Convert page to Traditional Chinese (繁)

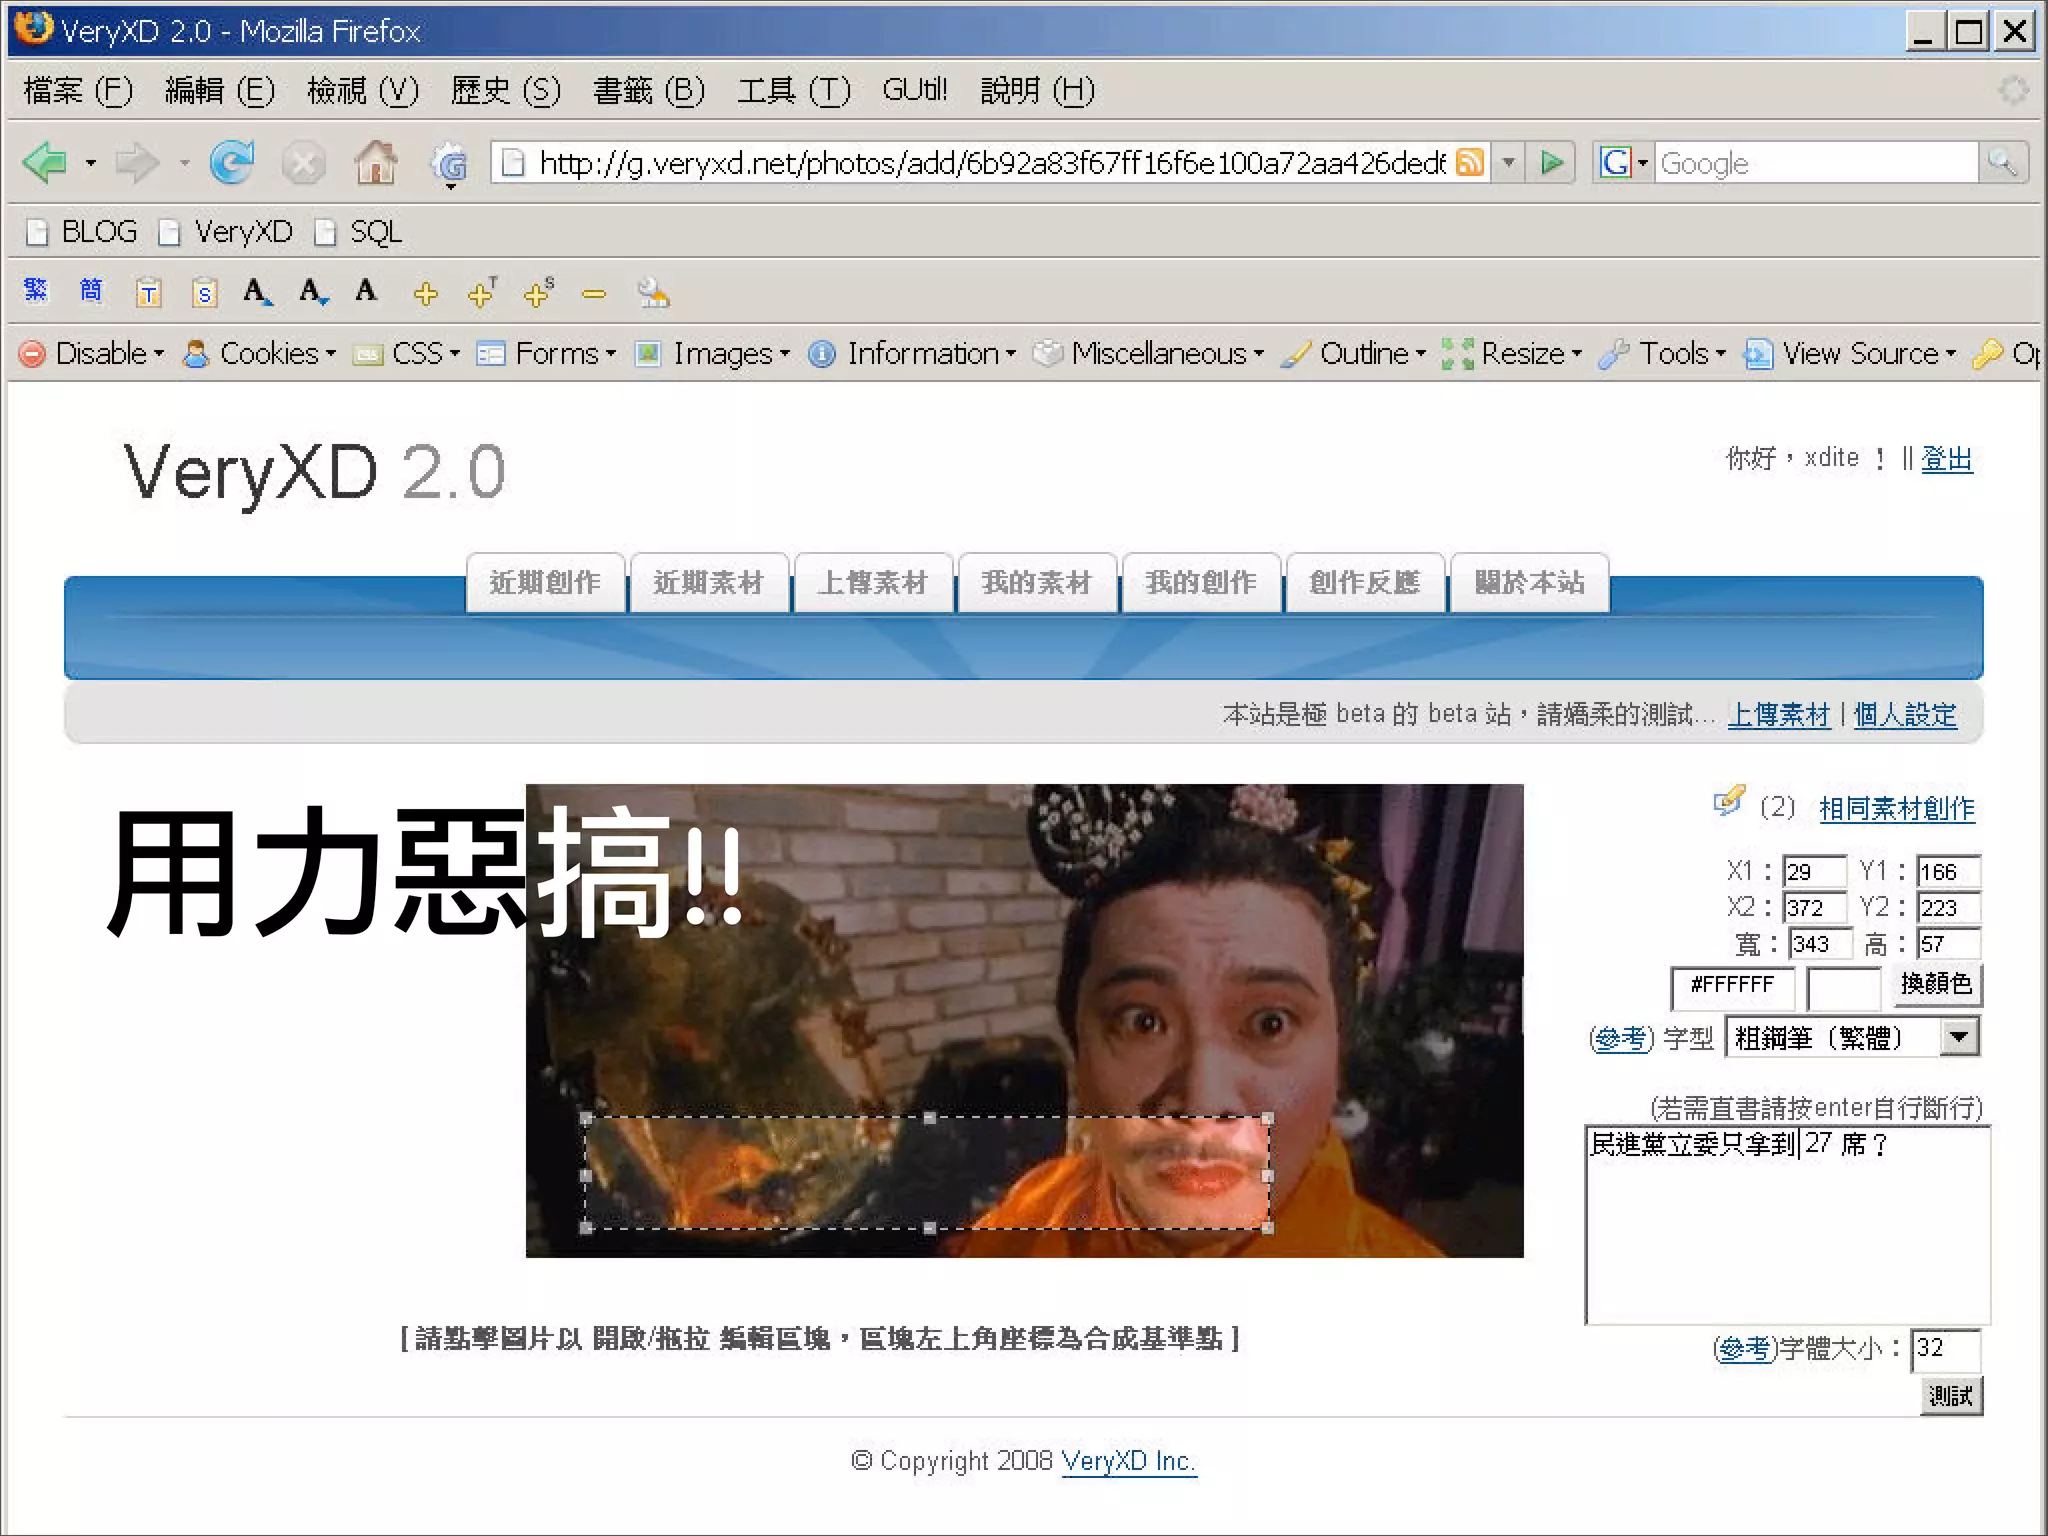click(x=35, y=291)
